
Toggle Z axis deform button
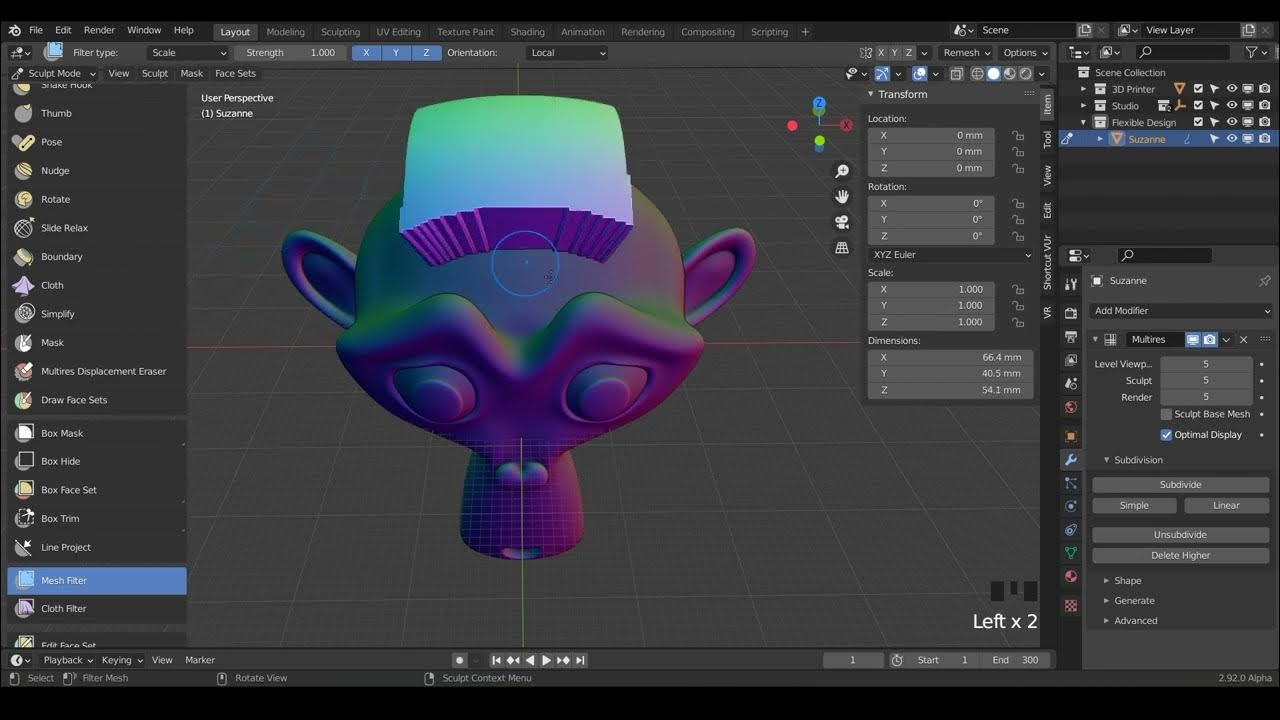(x=426, y=52)
